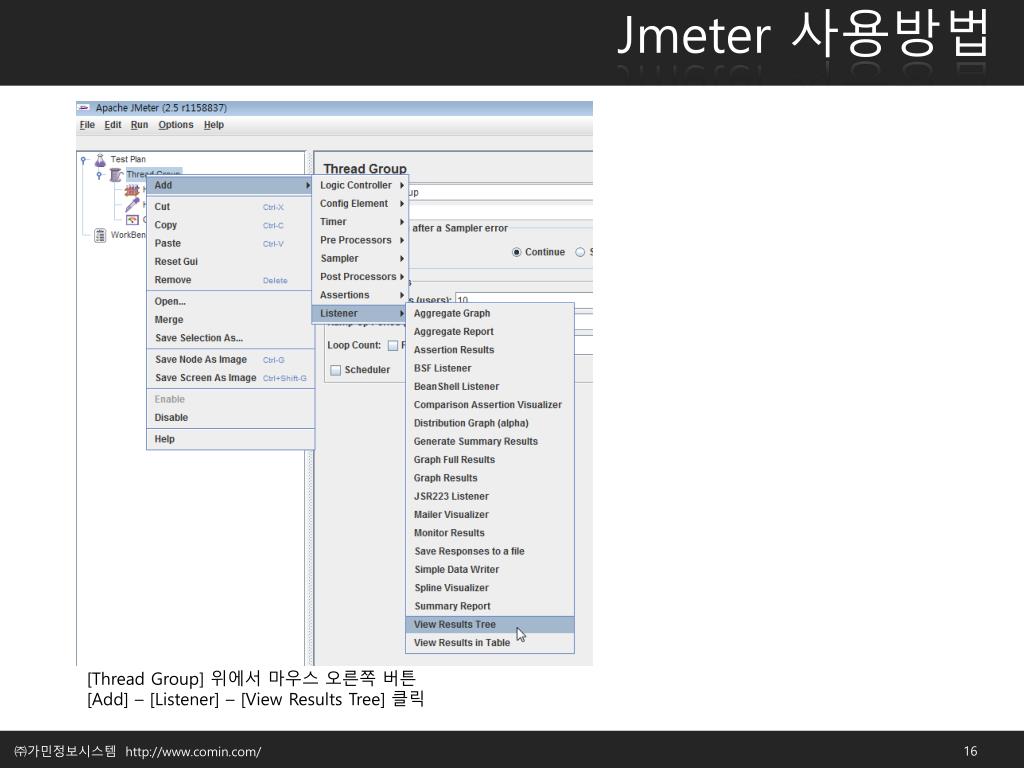The width and height of the screenshot is (1024, 768).
Task: Open the comin.com link in footer
Action: (193, 752)
